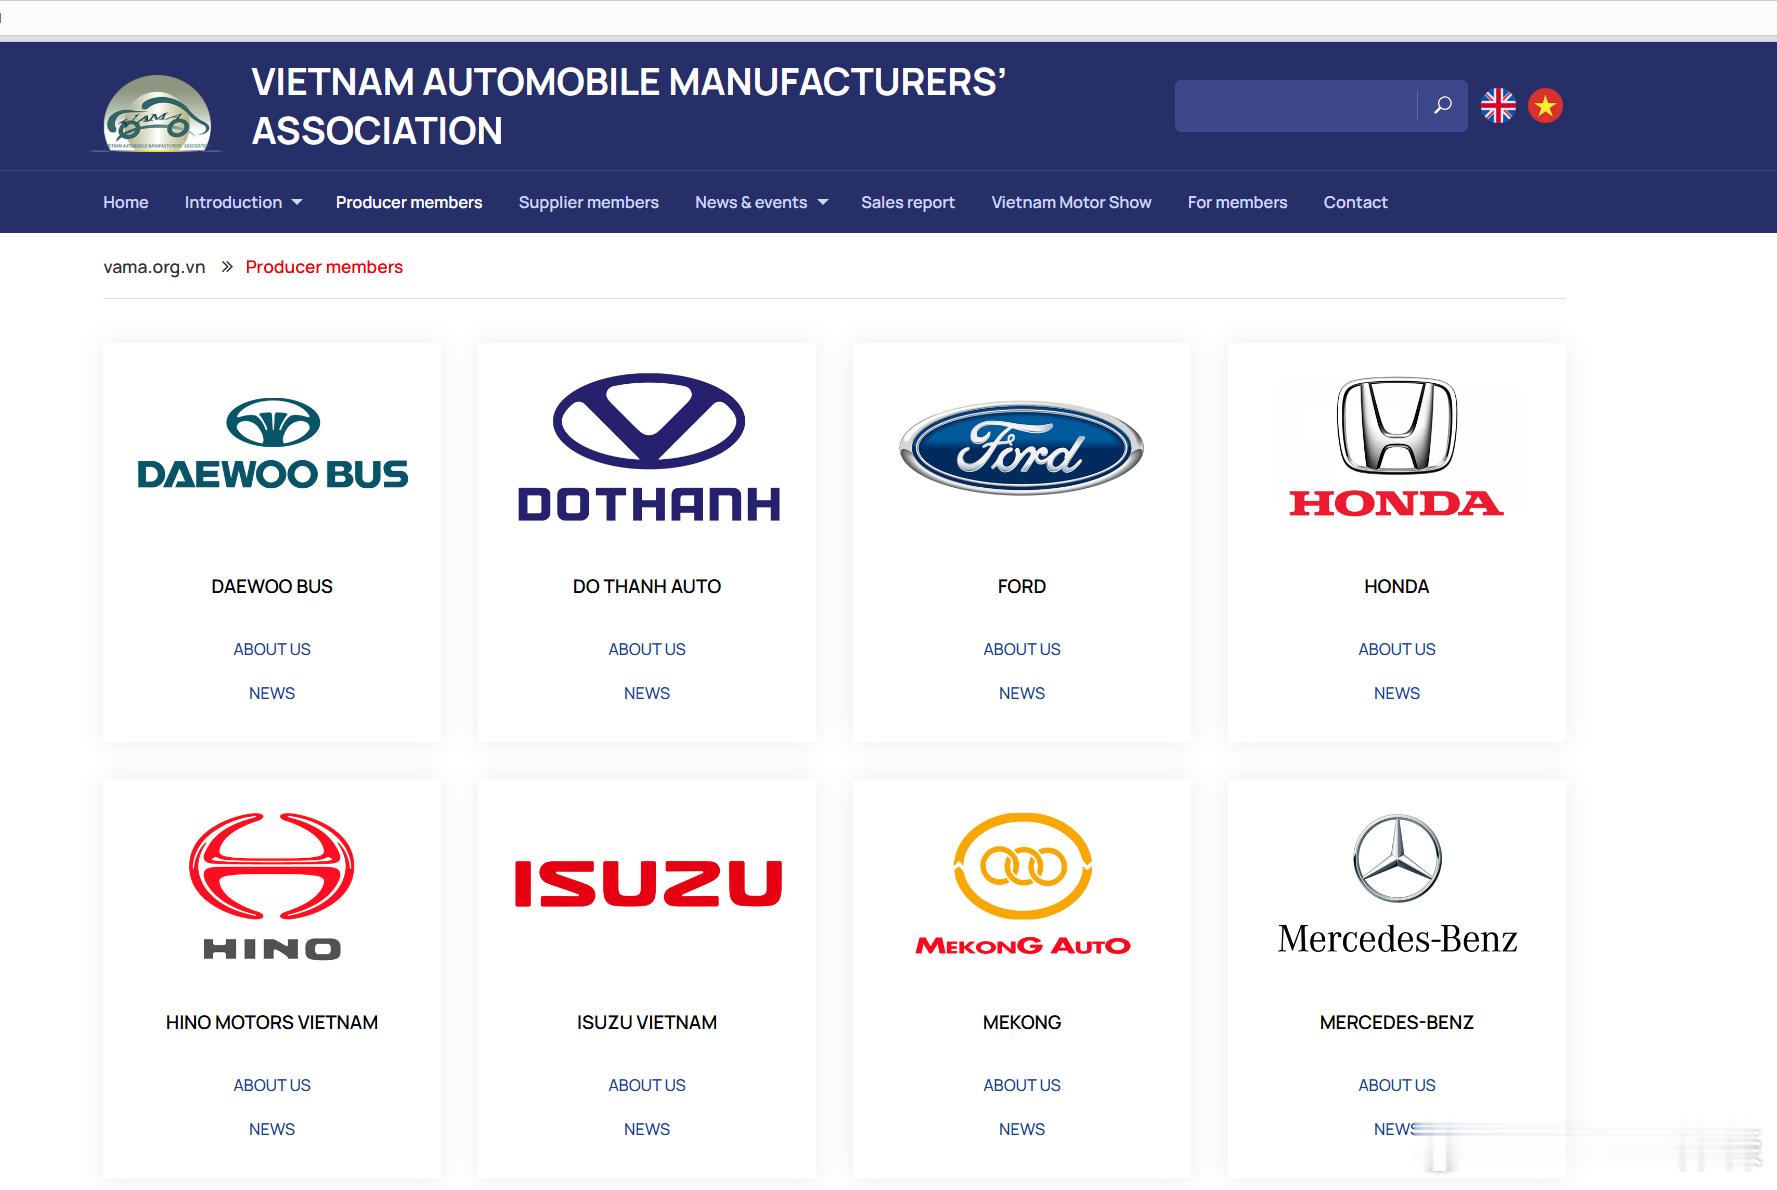The width and height of the screenshot is (1777, 1190).
Task: Click the FORD member name
Action: point(1022,586)
